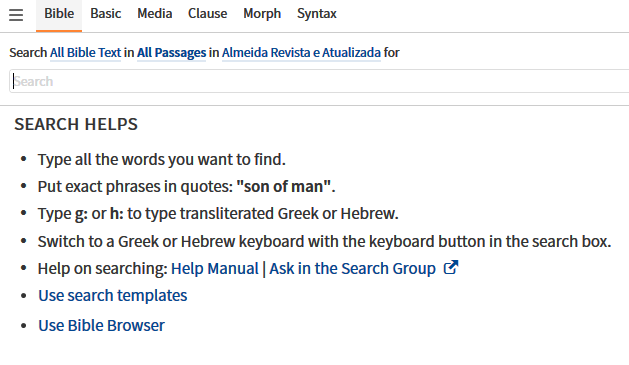The height and width of the screenshot is (365, 629).
Task: Open the Help Manual link
Action: click(215, 268)
